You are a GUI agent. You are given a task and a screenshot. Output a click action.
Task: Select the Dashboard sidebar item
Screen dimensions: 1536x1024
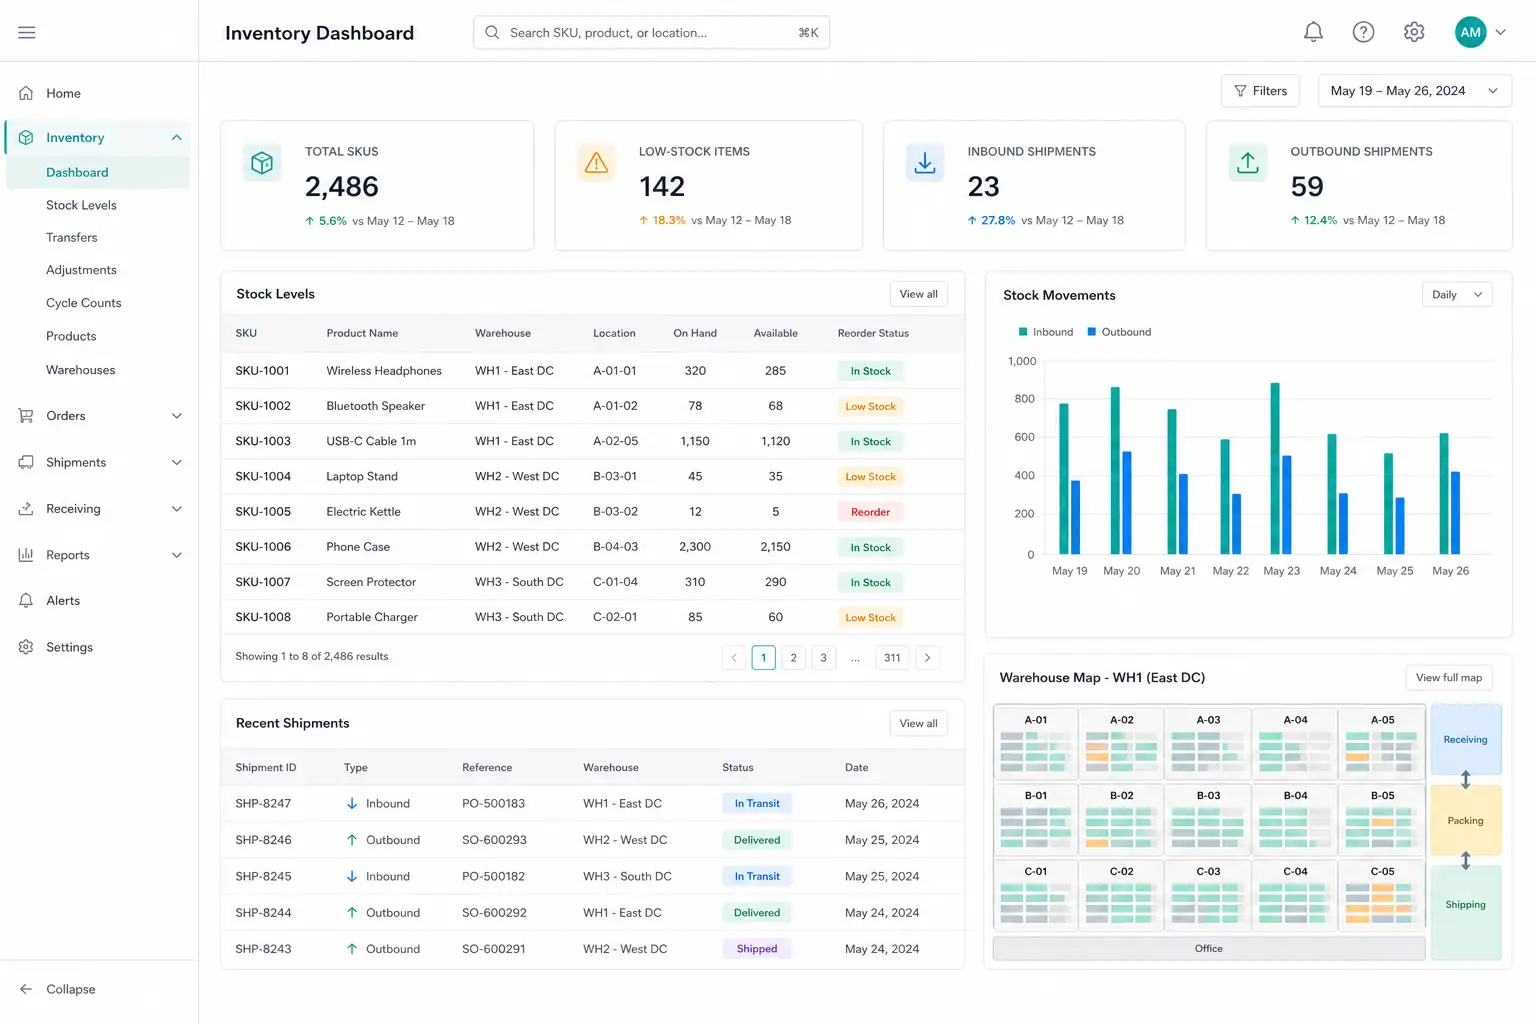[x=98, y=172]
